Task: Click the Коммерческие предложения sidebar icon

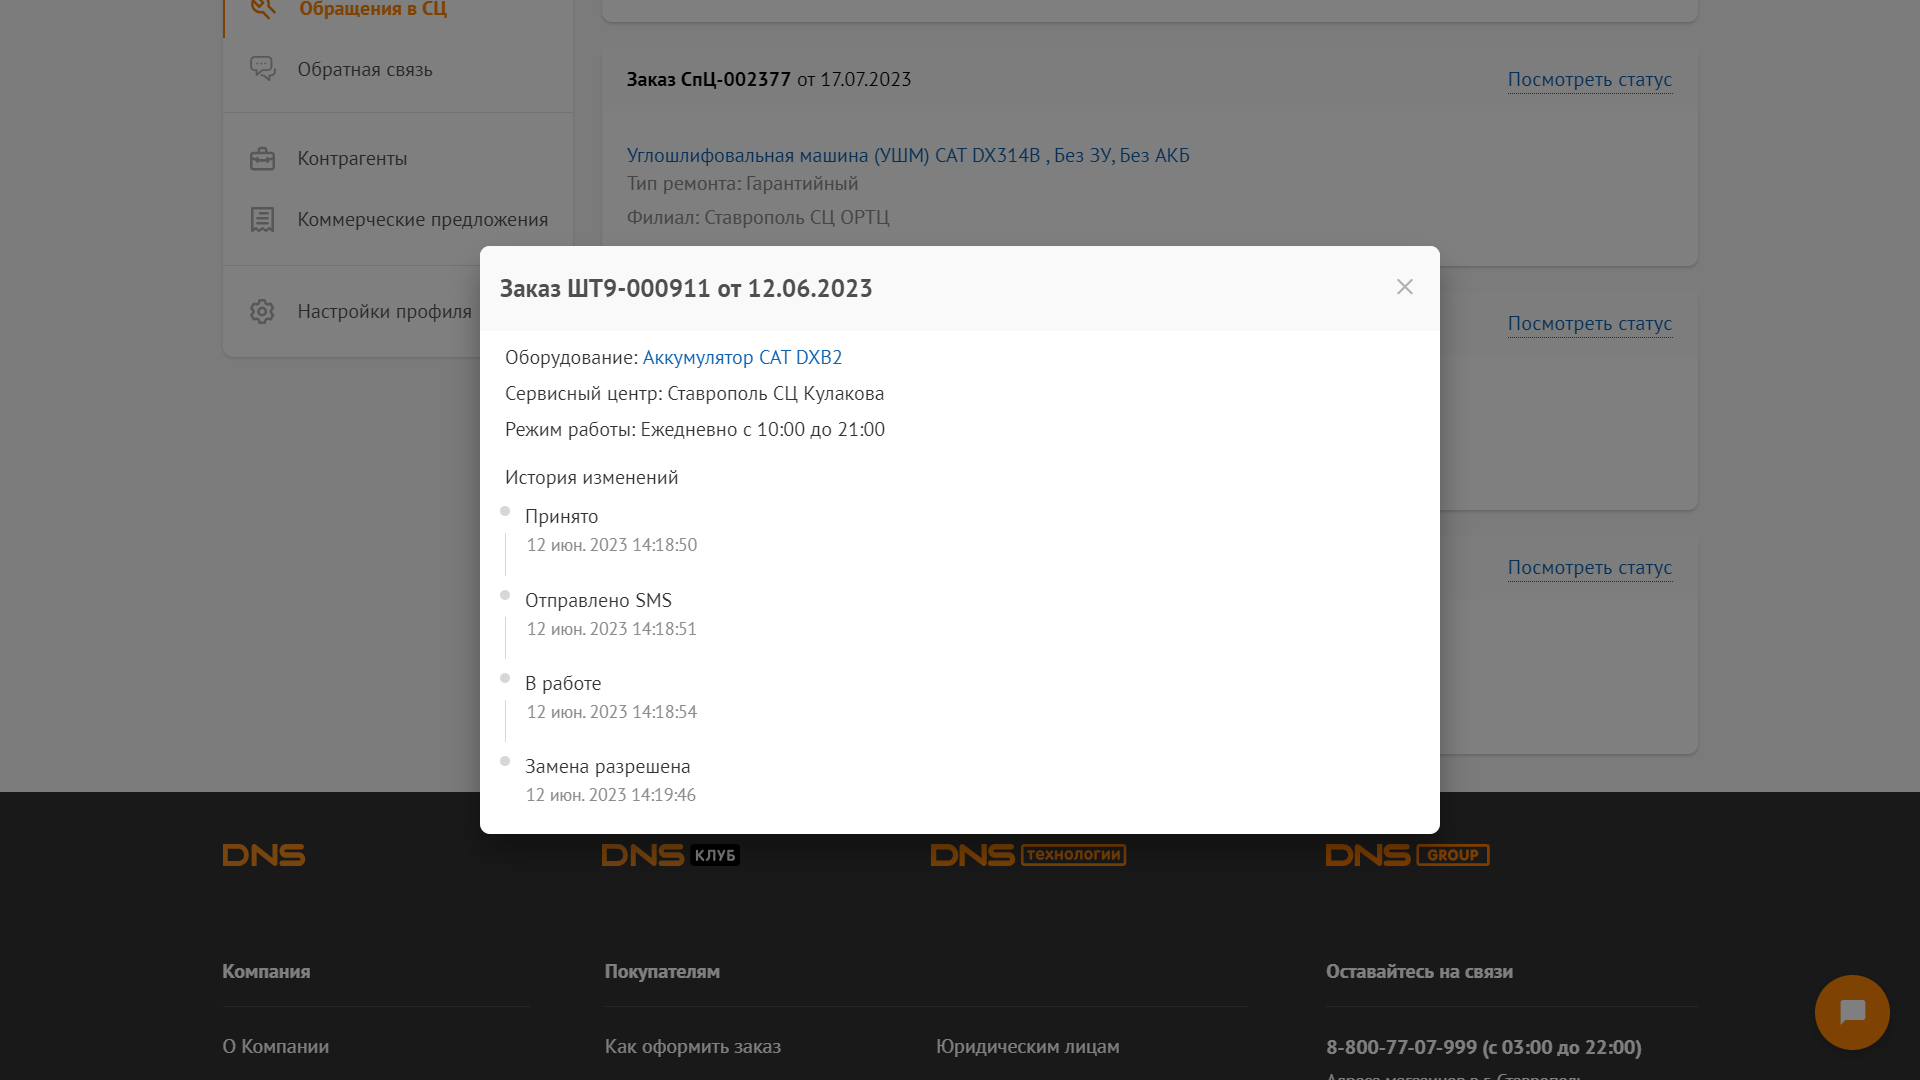Action: pos(262,219)
